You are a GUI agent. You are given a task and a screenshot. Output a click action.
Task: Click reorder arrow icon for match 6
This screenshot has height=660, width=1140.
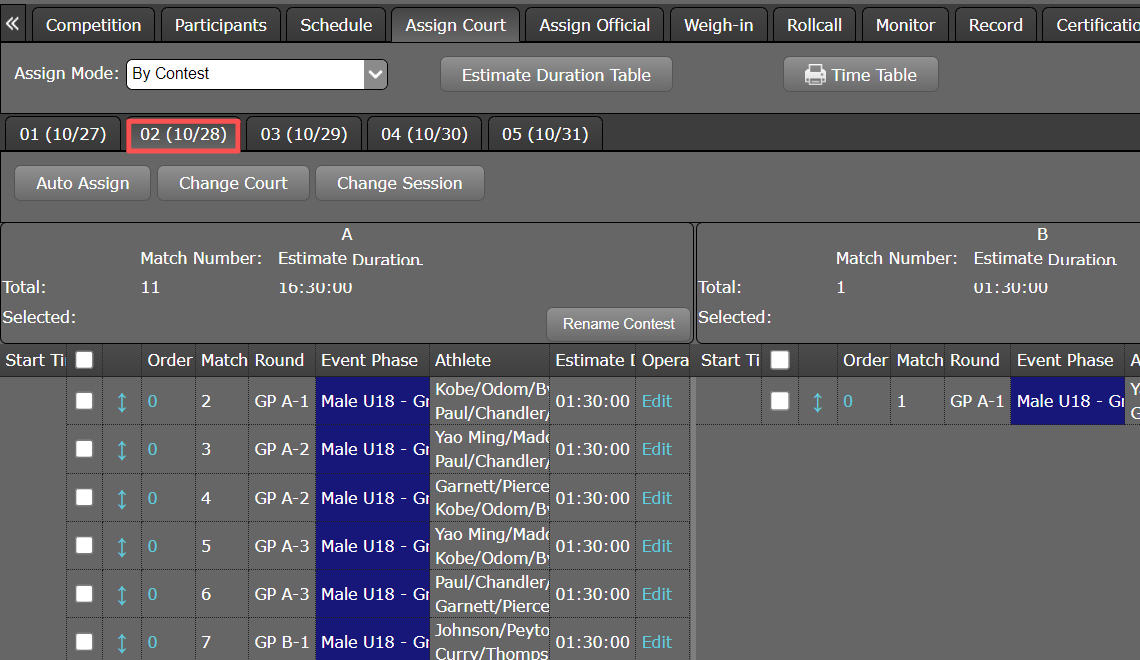click(122, 594)
